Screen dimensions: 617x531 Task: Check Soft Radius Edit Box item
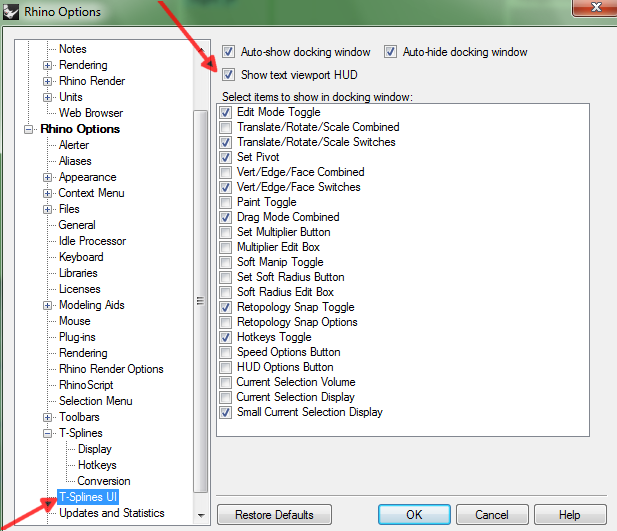(x=226, y=292)
